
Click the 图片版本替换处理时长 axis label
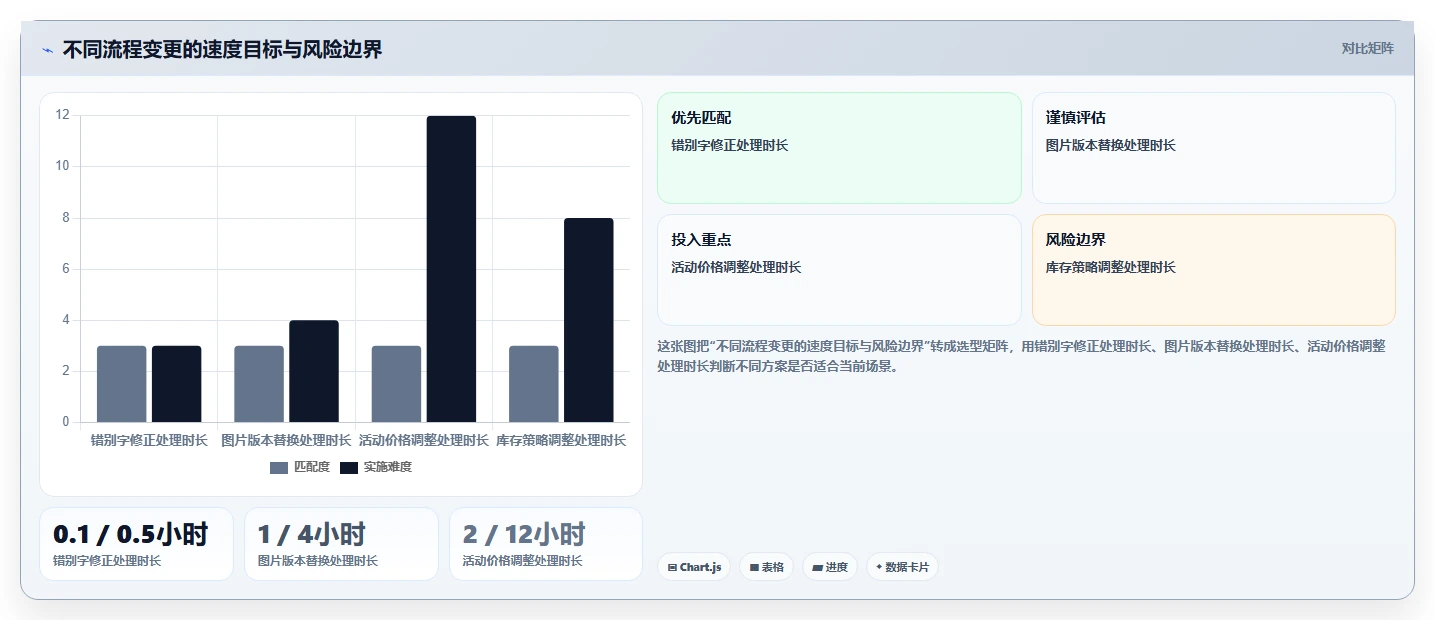286,440
